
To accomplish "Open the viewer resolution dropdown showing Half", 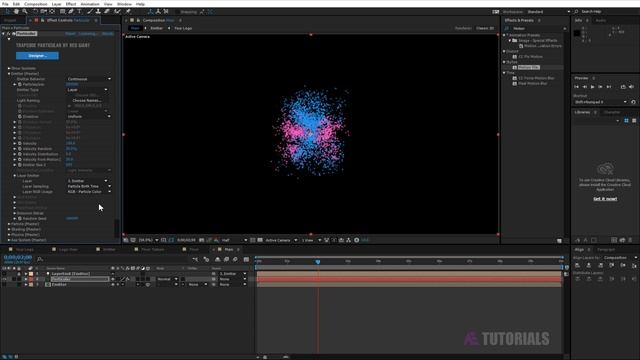I will (234, 240).
